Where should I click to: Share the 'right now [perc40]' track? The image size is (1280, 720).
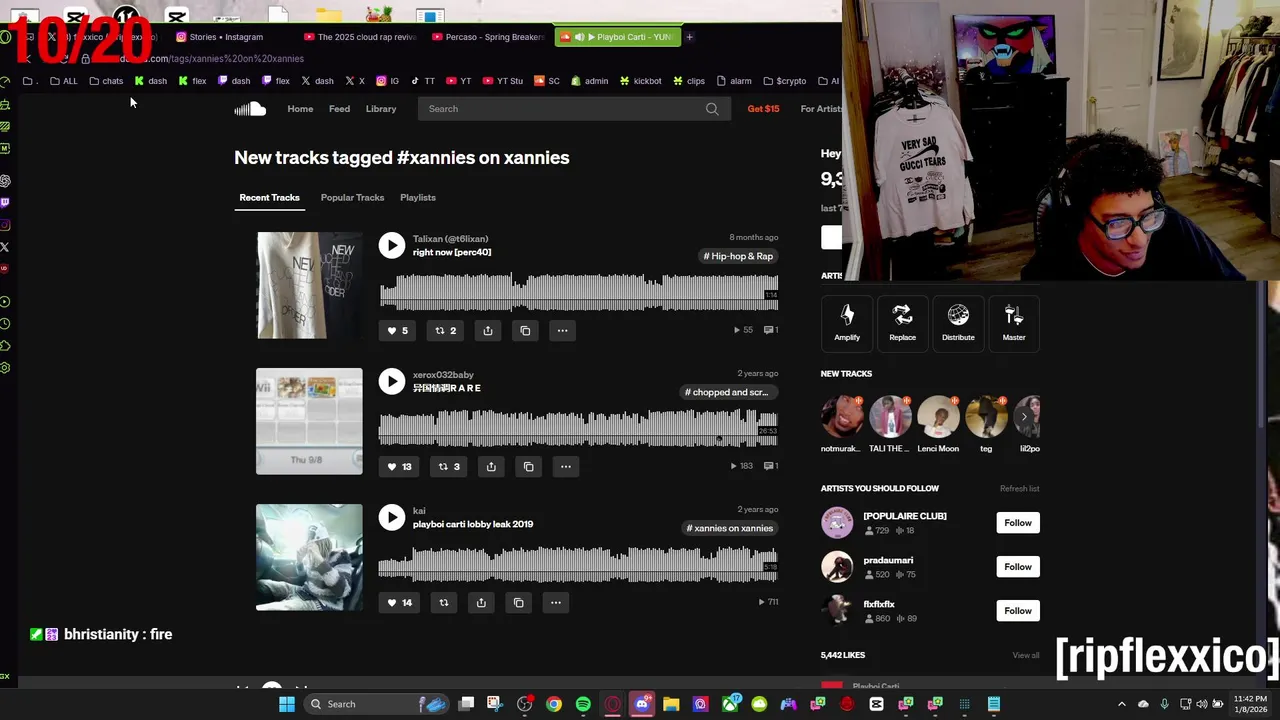(488, 330)
